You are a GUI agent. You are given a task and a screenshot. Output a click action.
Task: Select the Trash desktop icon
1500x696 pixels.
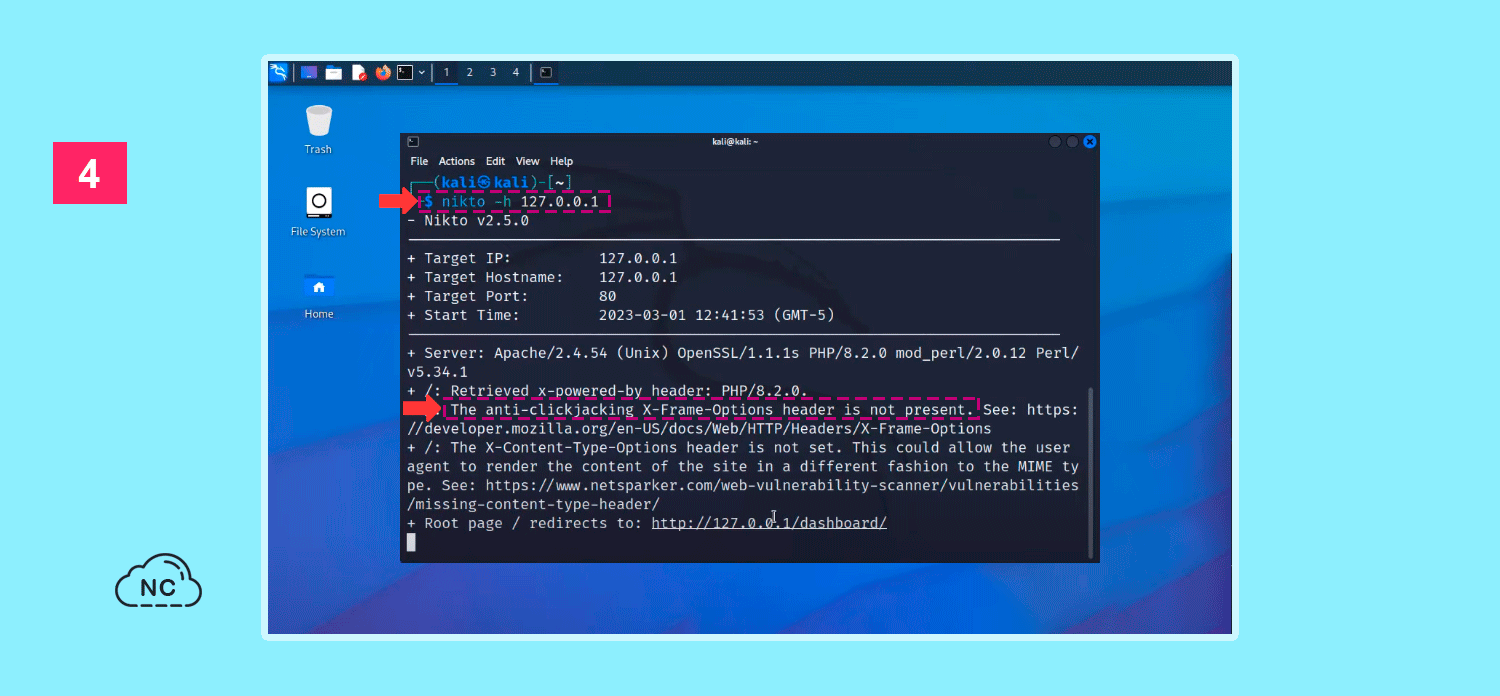click(x=318, y=130)
